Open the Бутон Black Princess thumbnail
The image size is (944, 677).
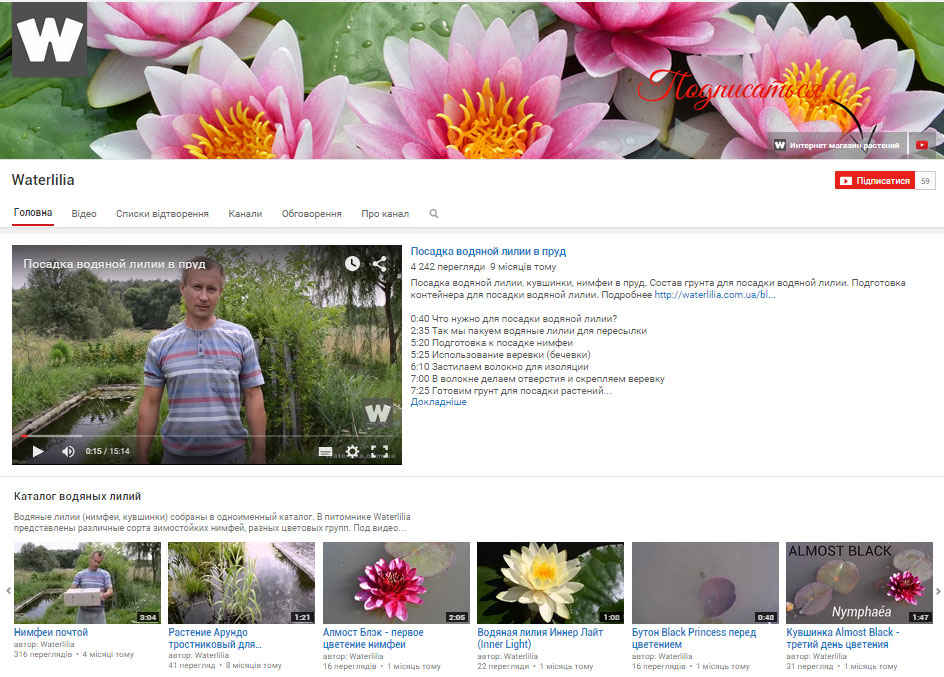(x=705, y=583)
